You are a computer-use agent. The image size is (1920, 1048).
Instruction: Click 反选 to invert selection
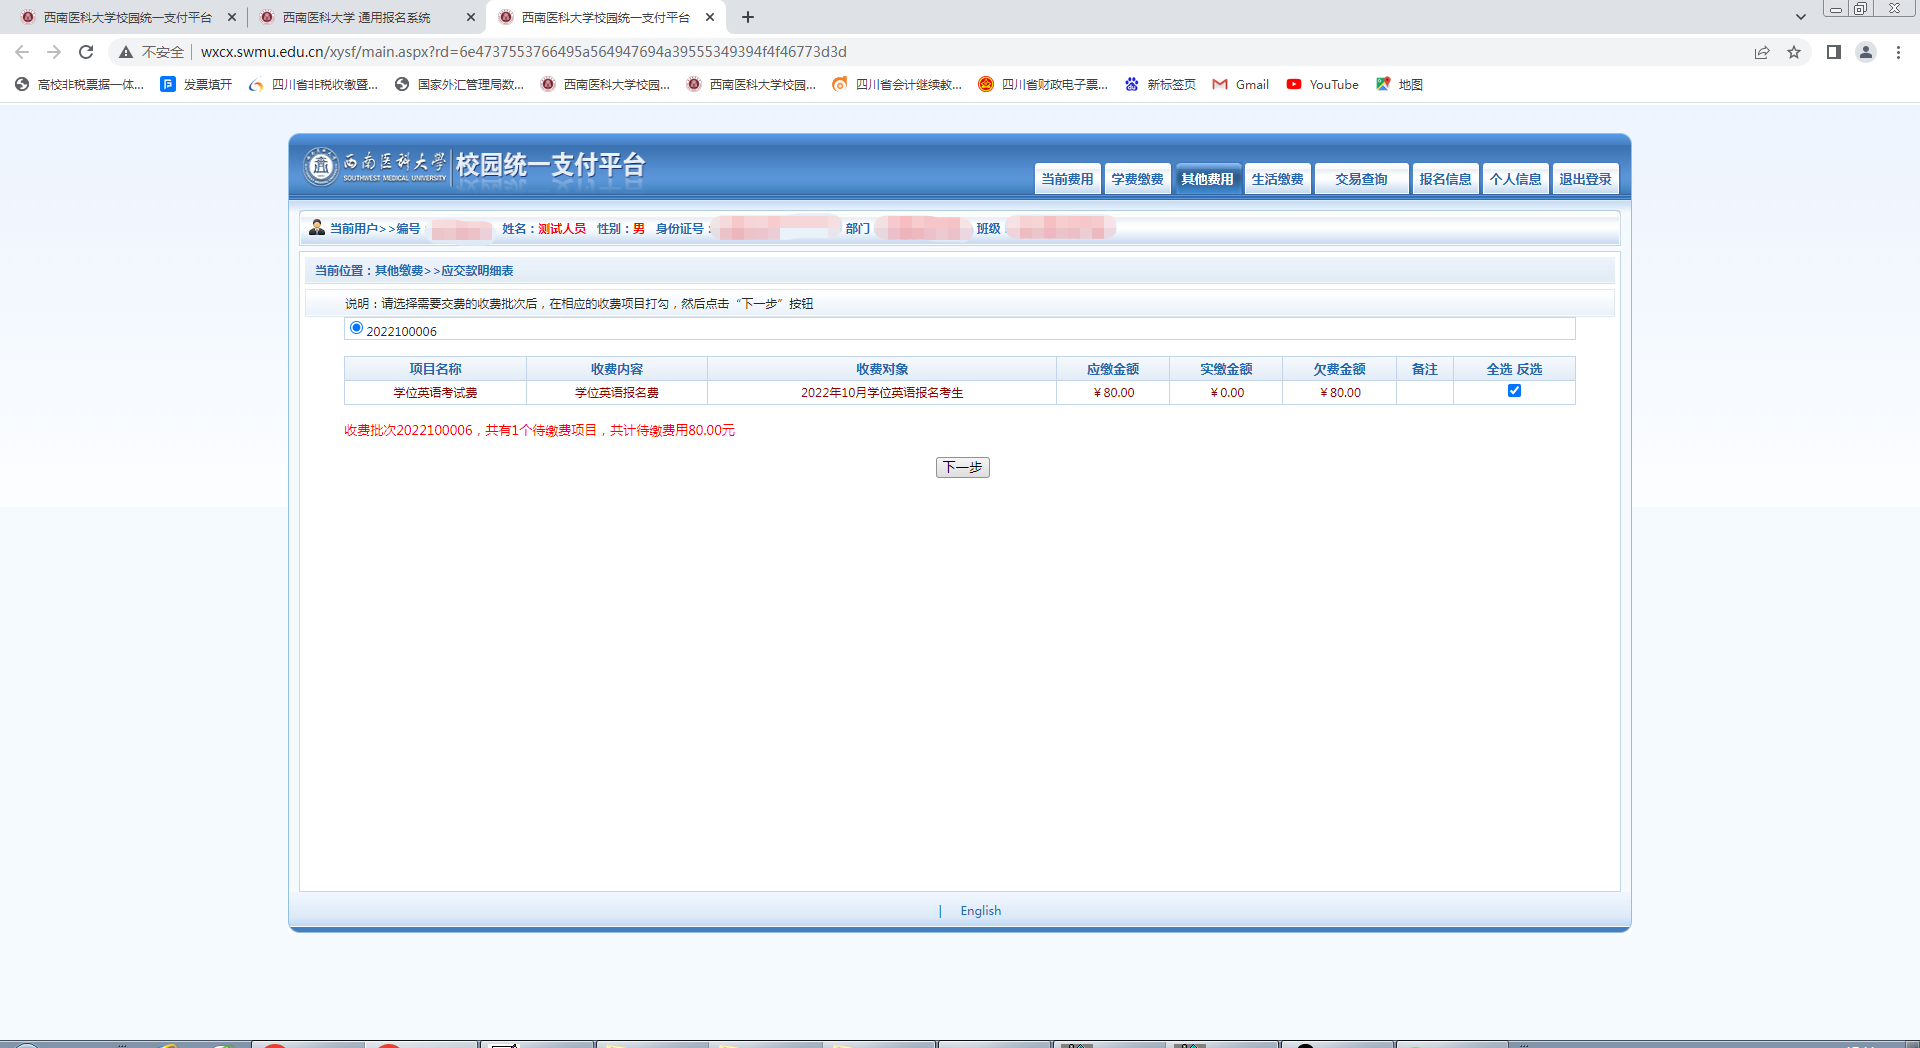pos(1529,369)
